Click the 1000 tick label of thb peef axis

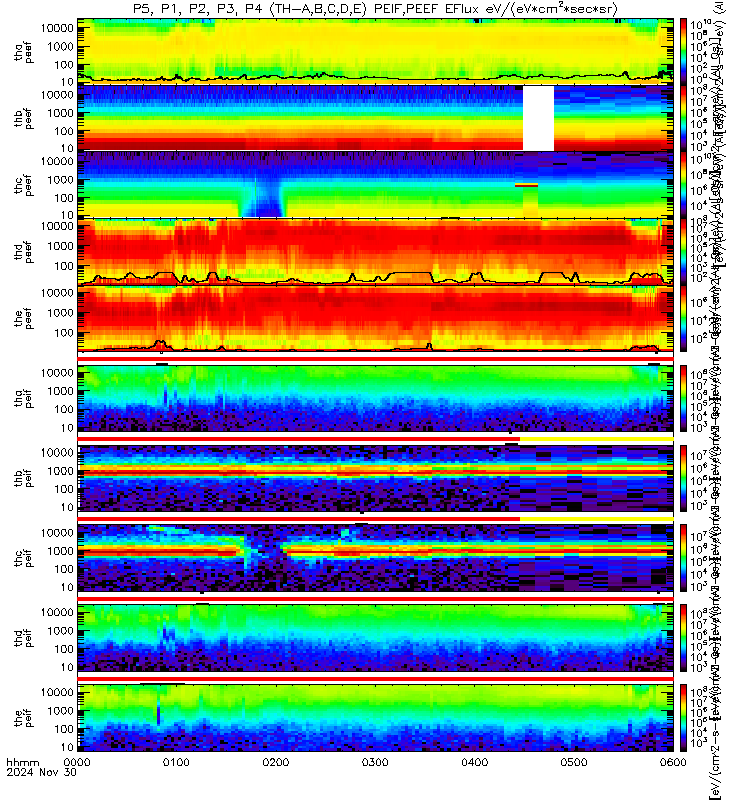[60, 113]
